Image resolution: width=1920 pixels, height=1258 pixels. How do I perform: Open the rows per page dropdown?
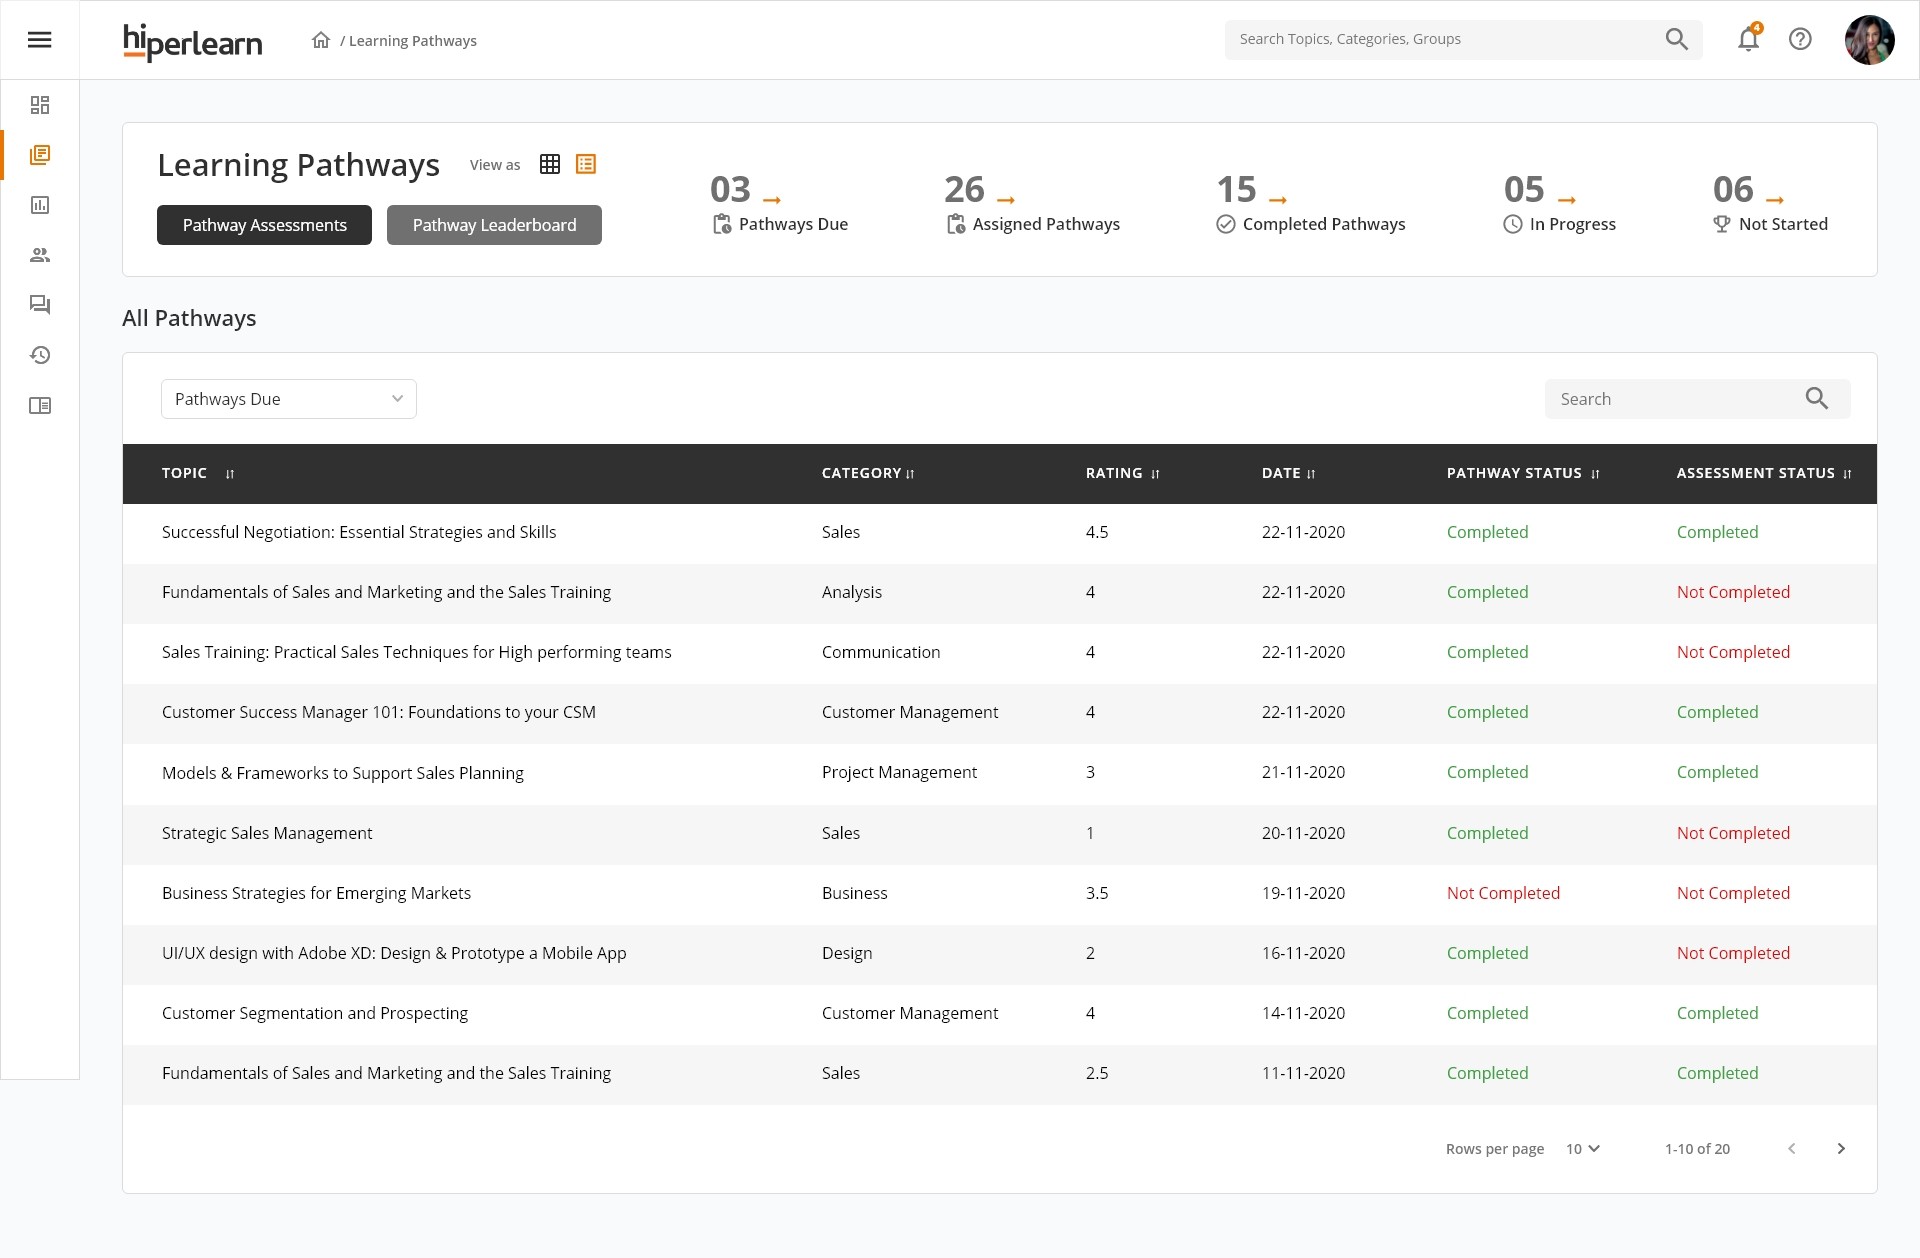coord(1583,1149)
